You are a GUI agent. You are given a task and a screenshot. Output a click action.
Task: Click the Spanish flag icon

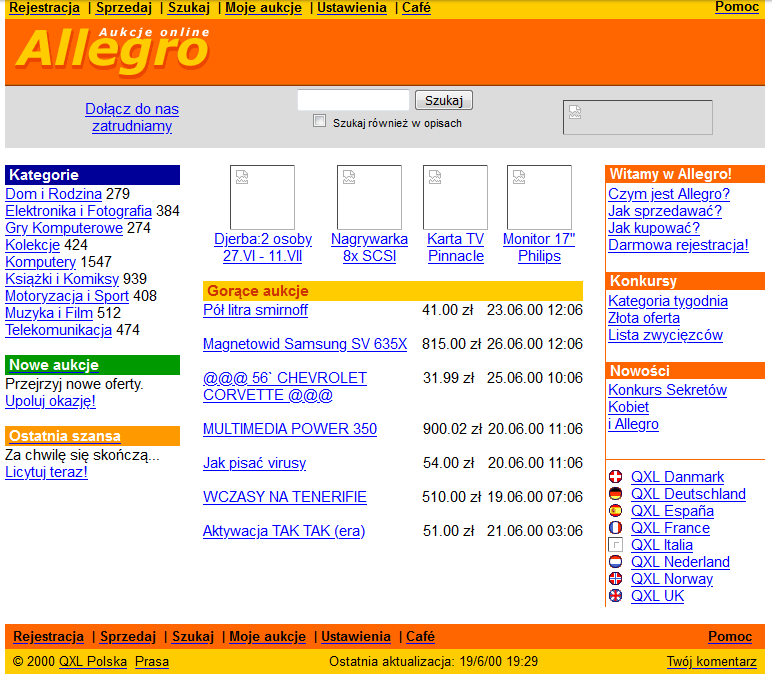click(x=615, y=511)
